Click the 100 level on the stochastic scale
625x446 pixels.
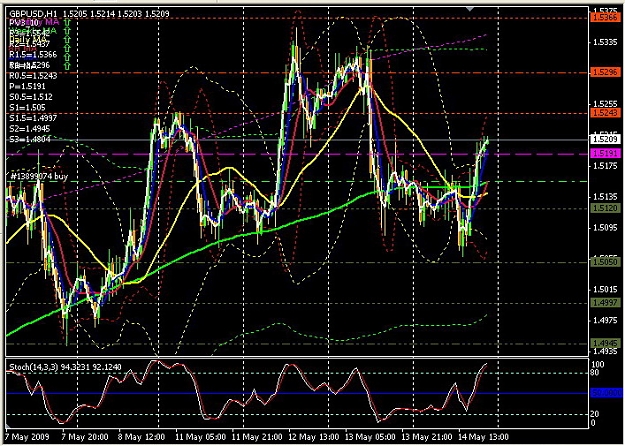click(x=598, y=364)
